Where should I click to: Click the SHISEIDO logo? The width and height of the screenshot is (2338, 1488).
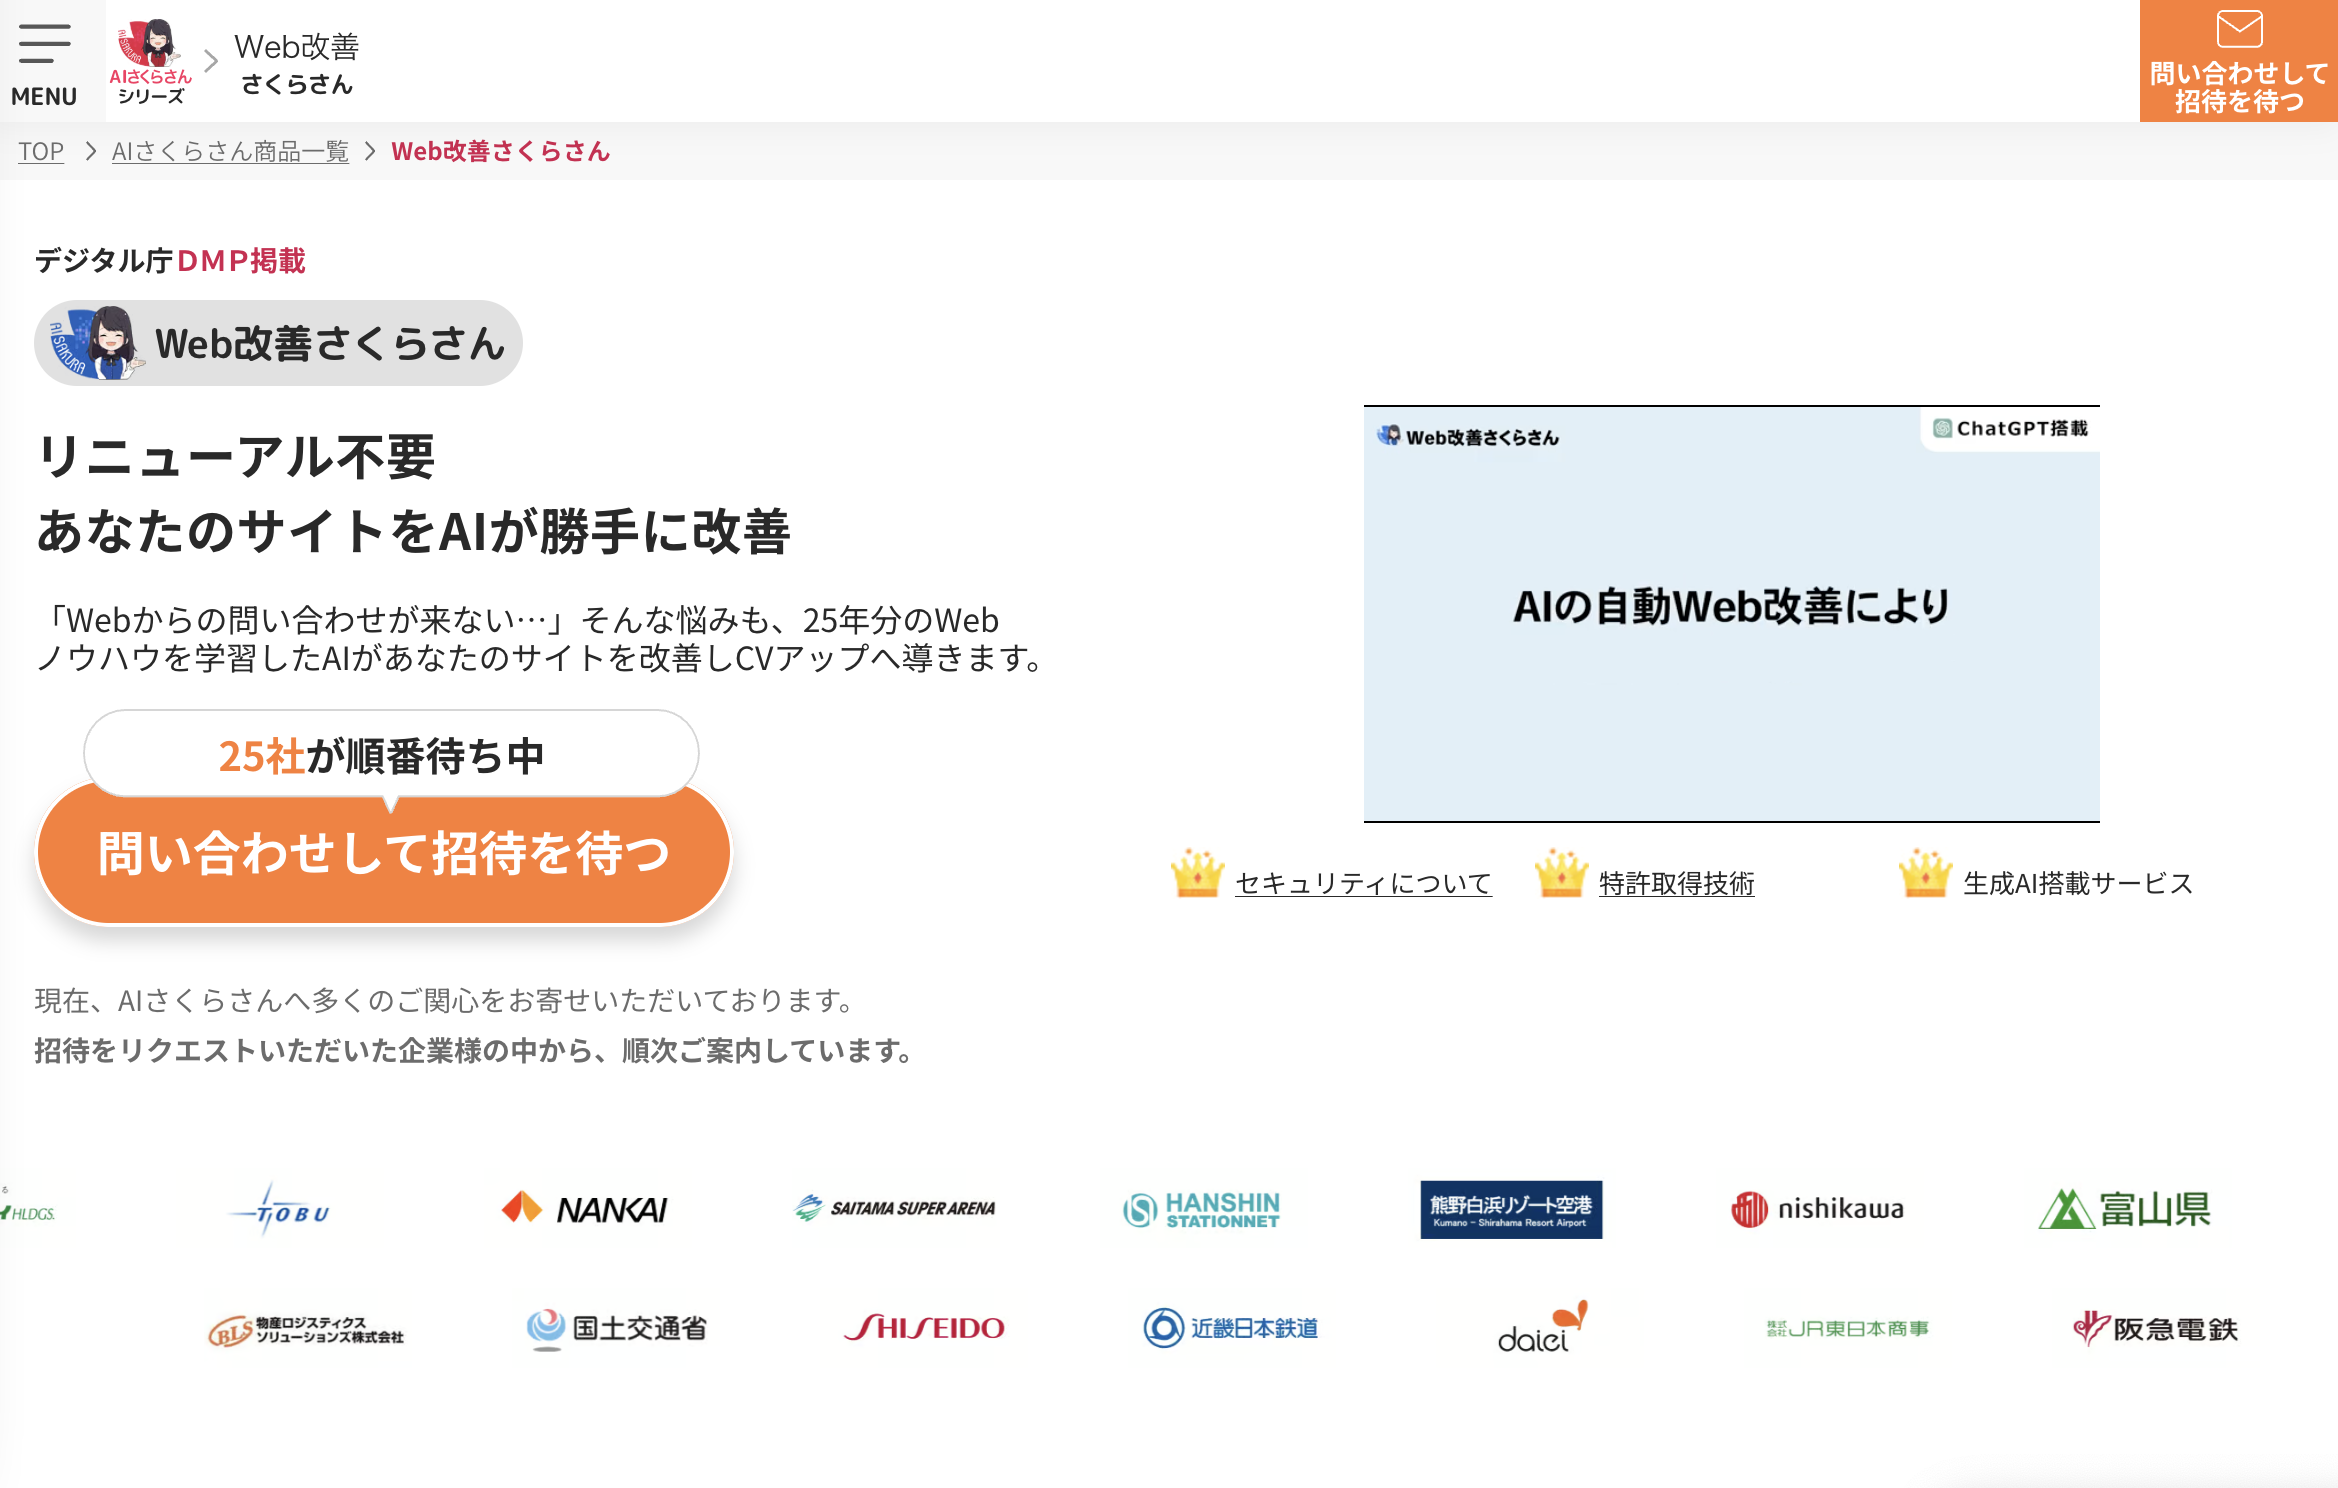point(924,1328)
